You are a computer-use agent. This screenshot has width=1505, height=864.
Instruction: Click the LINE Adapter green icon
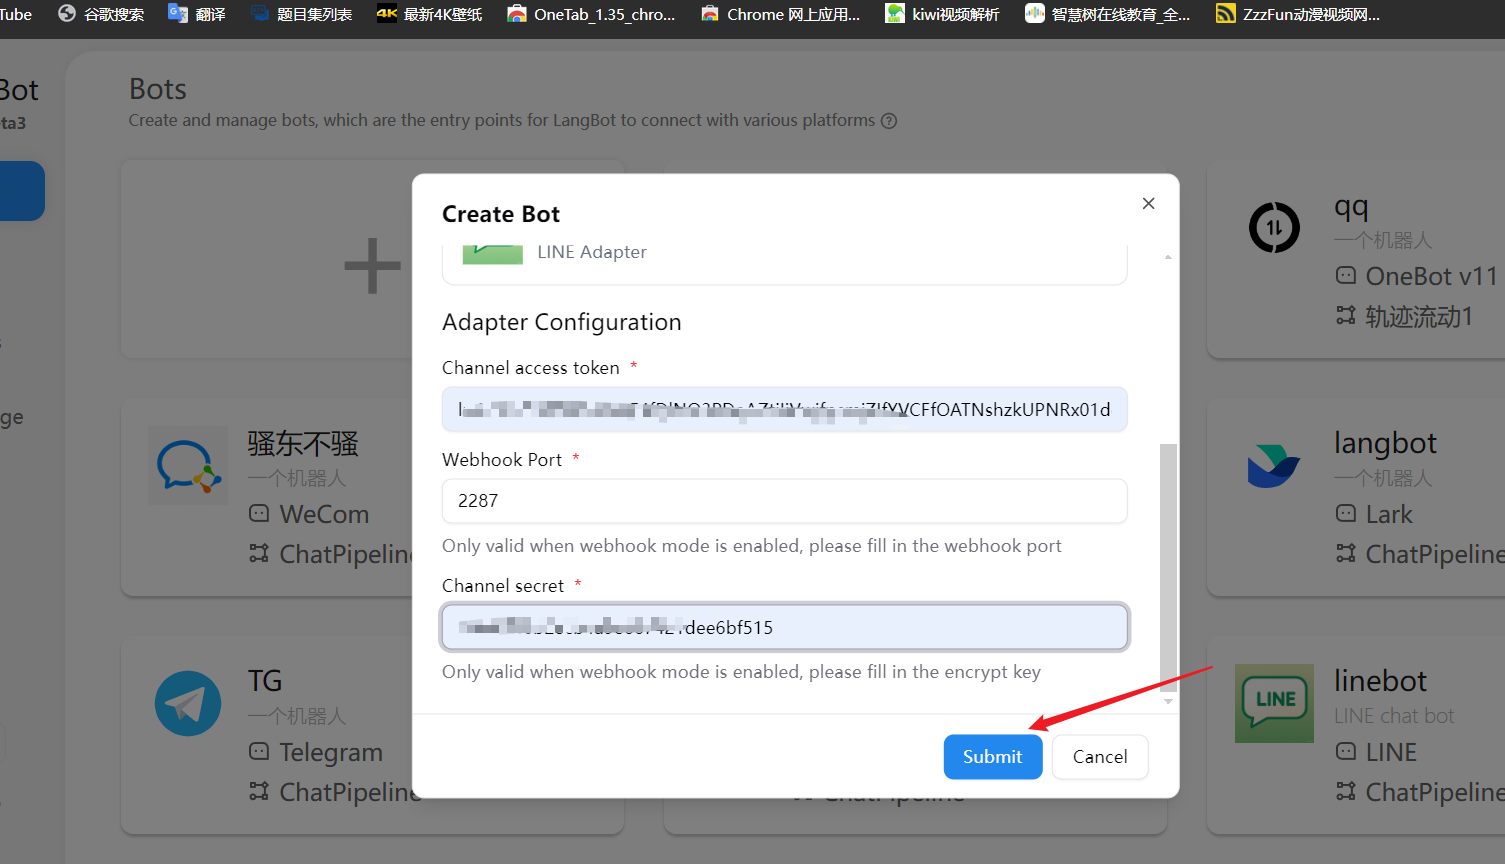493,254
